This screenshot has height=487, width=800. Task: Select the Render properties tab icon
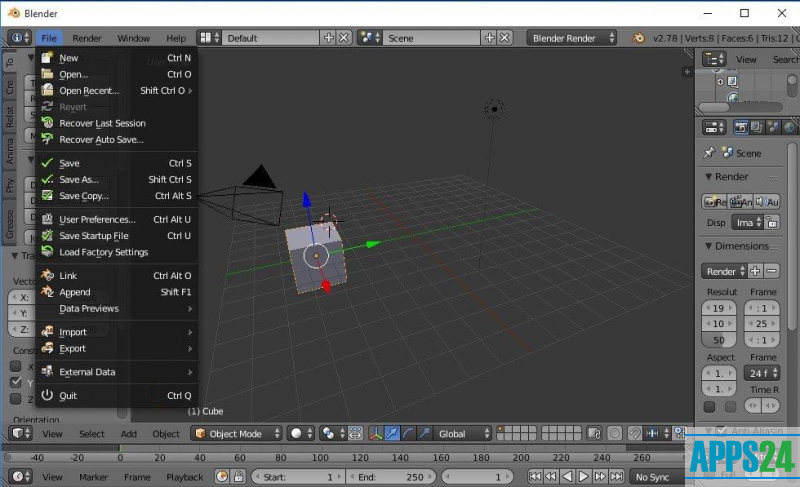click(740, 127)
